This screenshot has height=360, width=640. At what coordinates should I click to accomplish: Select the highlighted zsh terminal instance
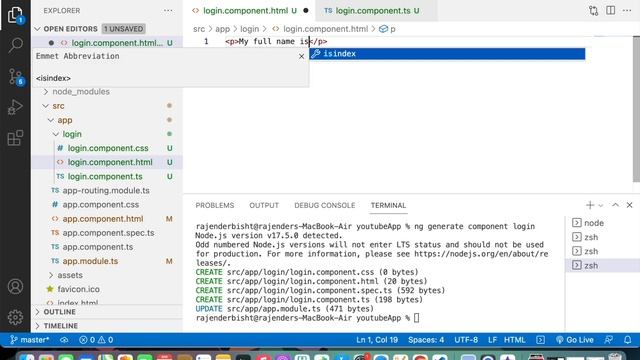pyautogui.click(x=602, y=265)
